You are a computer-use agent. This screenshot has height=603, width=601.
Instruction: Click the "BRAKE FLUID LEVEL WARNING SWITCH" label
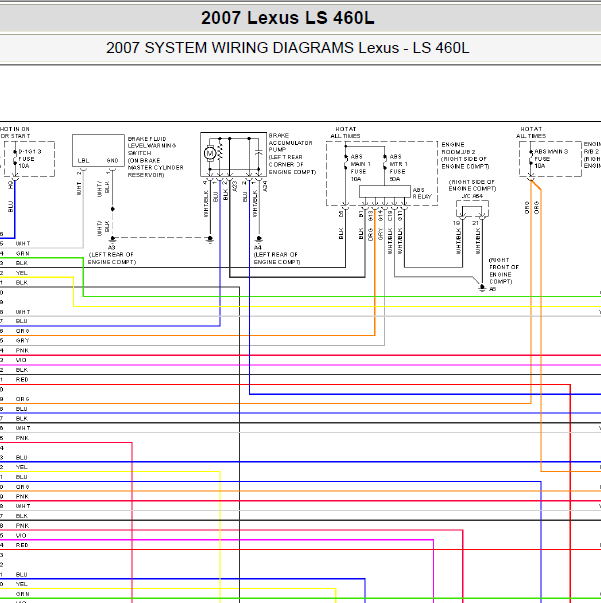tap(152, 146)
